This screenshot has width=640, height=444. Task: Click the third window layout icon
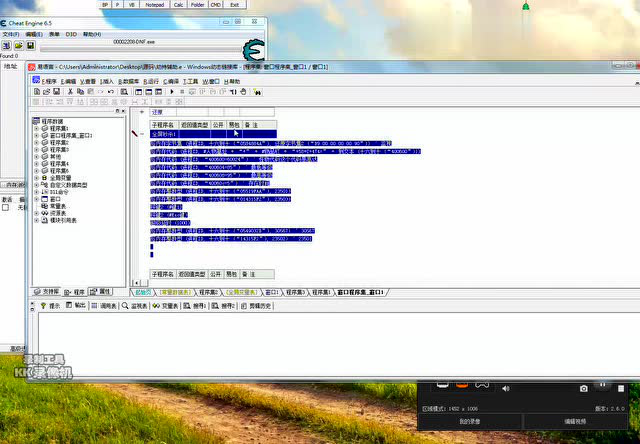tap(159, 92)
